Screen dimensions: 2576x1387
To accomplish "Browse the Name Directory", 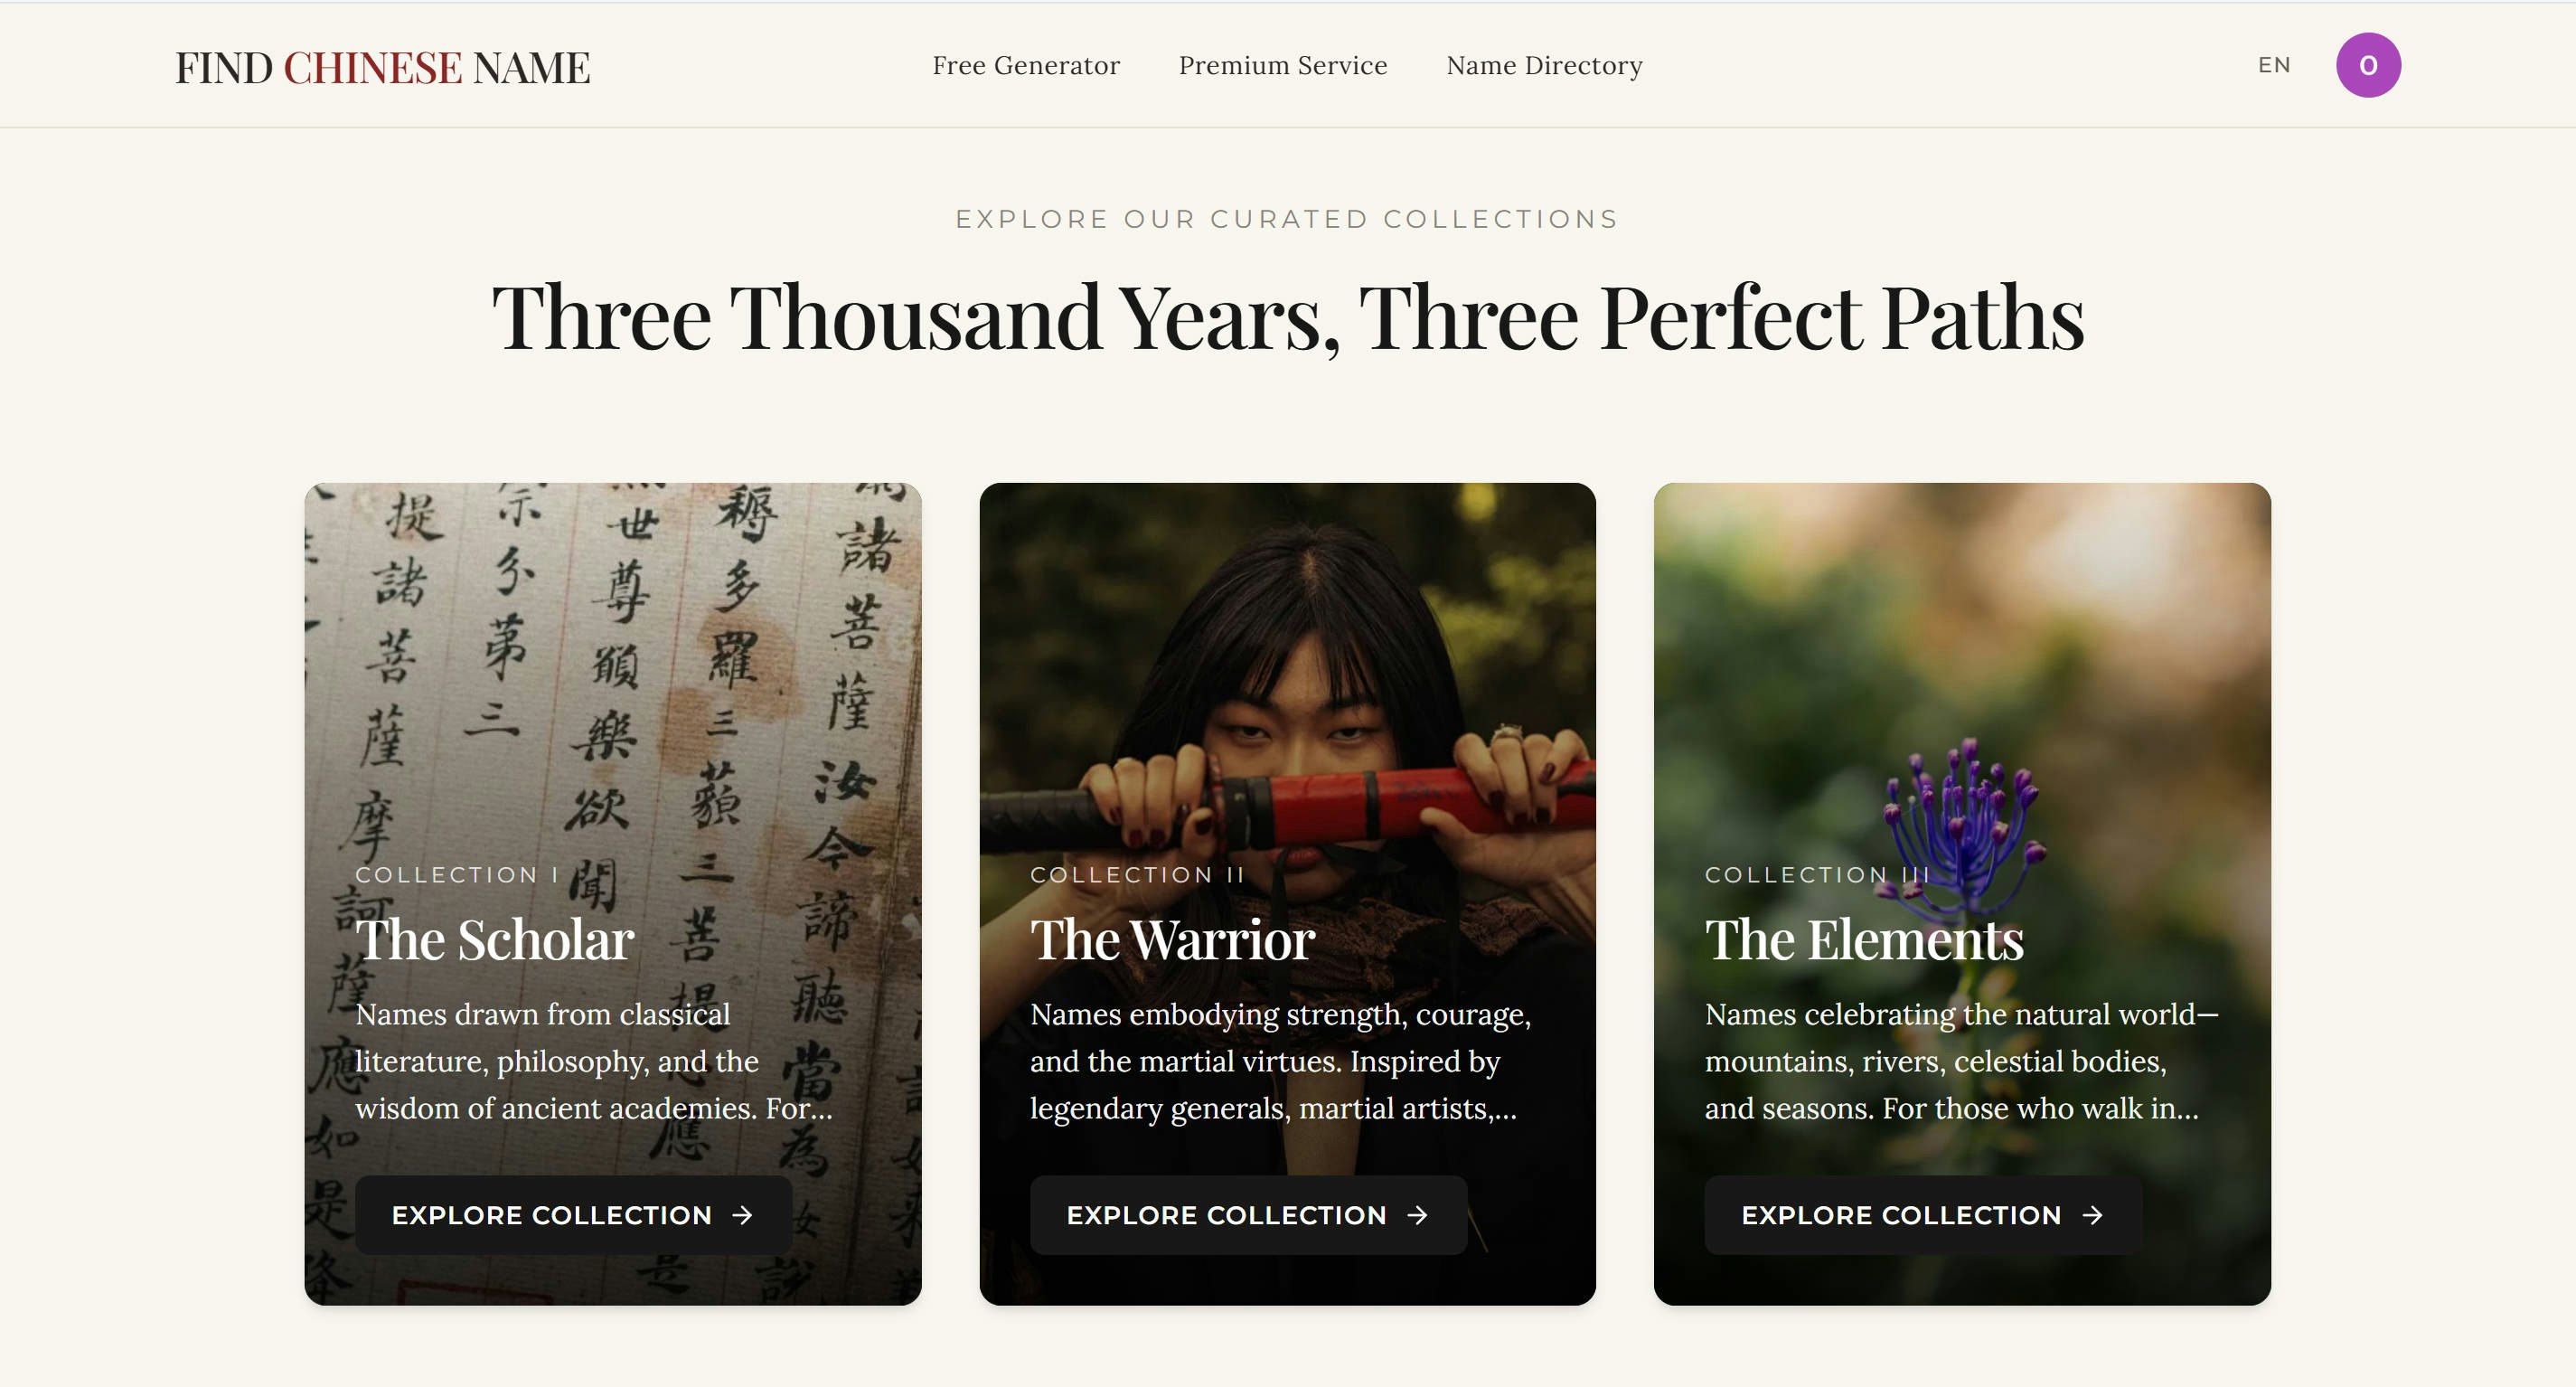I will (x=1544, y=65).
